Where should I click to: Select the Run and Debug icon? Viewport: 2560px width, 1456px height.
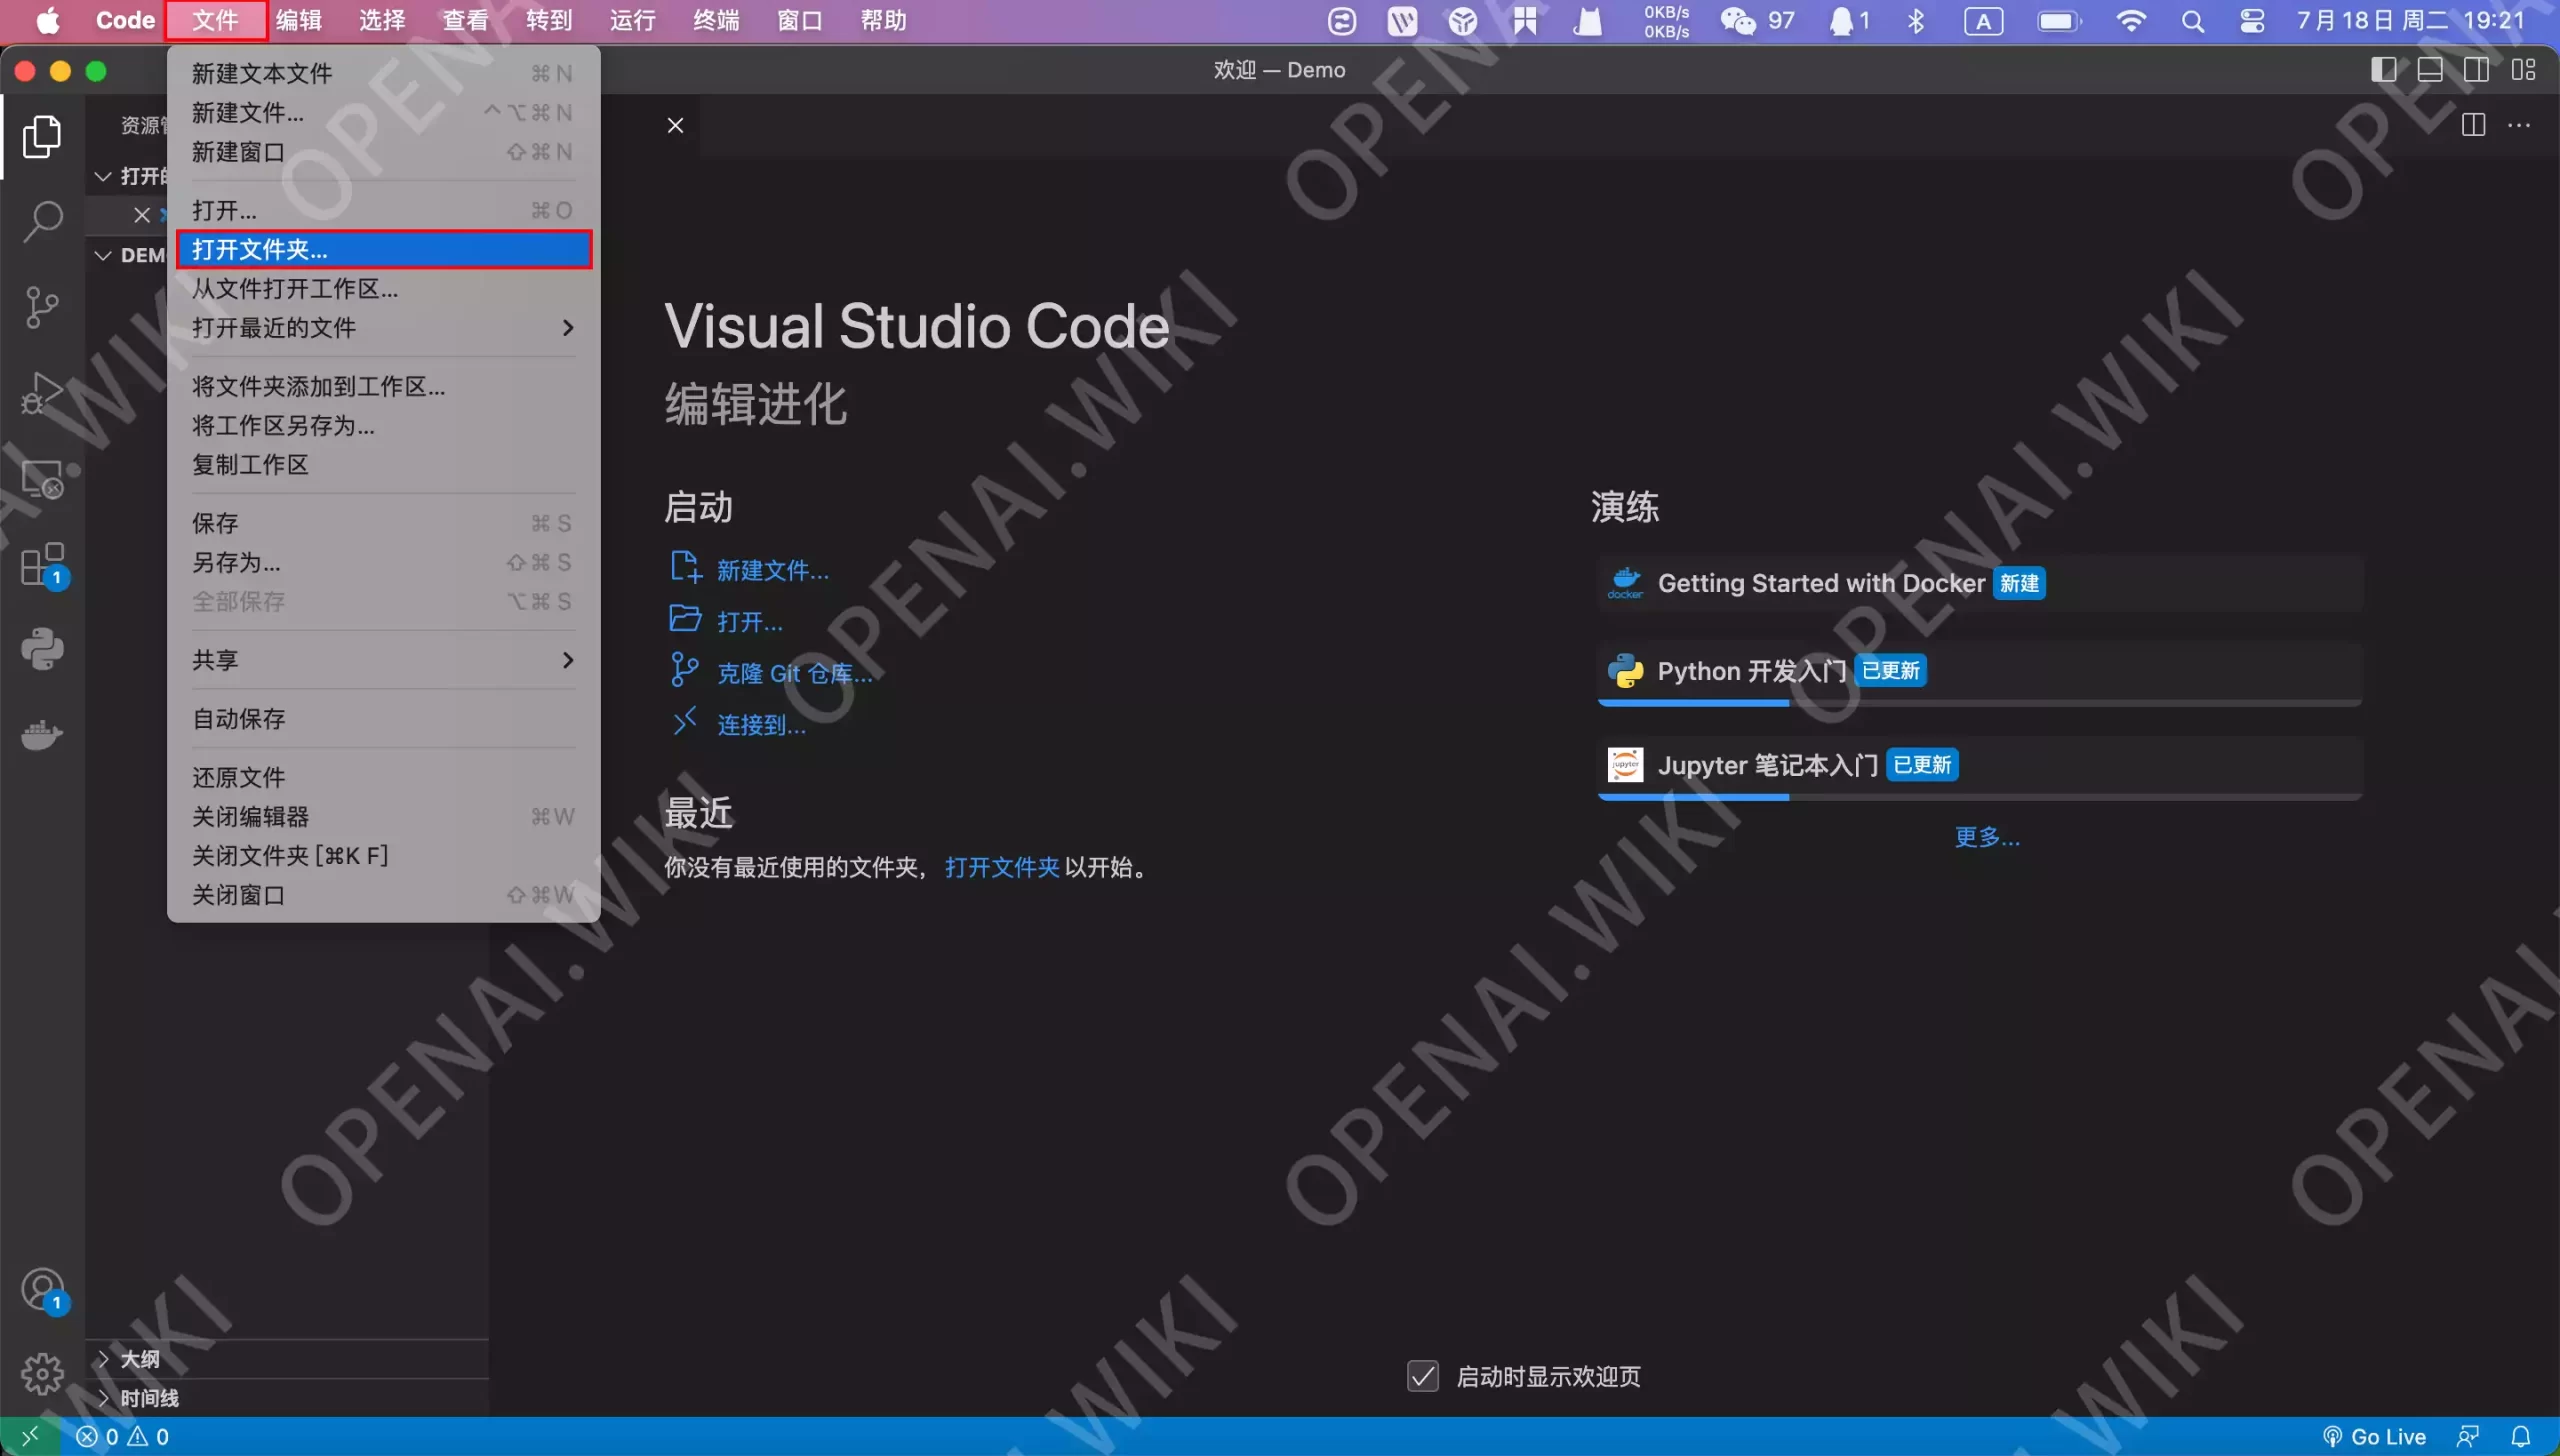coord(42,392)
